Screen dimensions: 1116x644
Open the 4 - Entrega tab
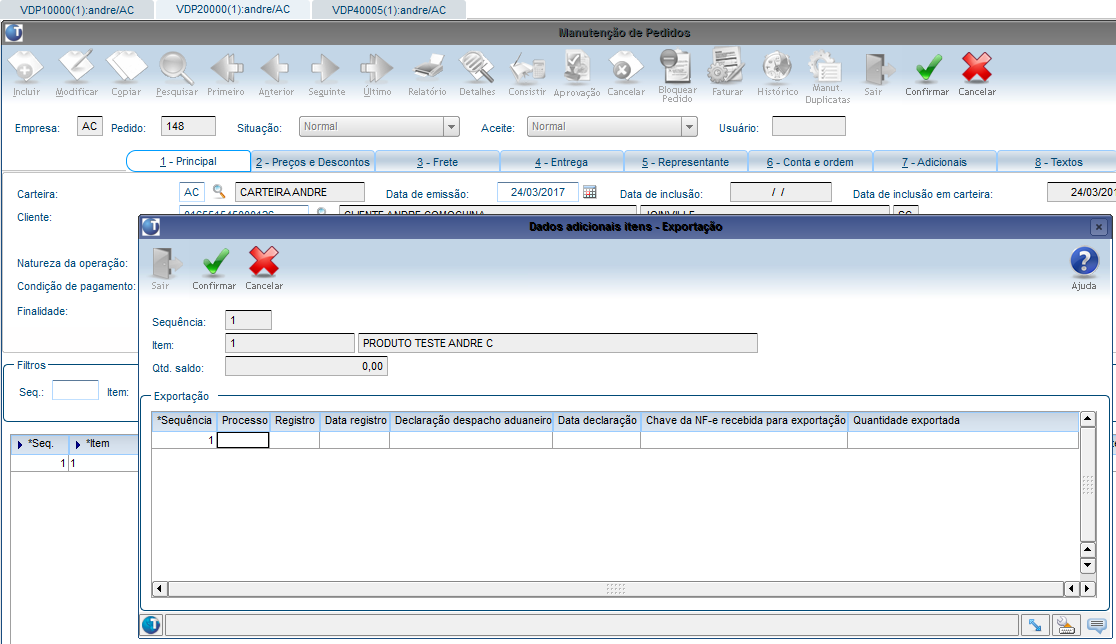click(x=562, y=162)
